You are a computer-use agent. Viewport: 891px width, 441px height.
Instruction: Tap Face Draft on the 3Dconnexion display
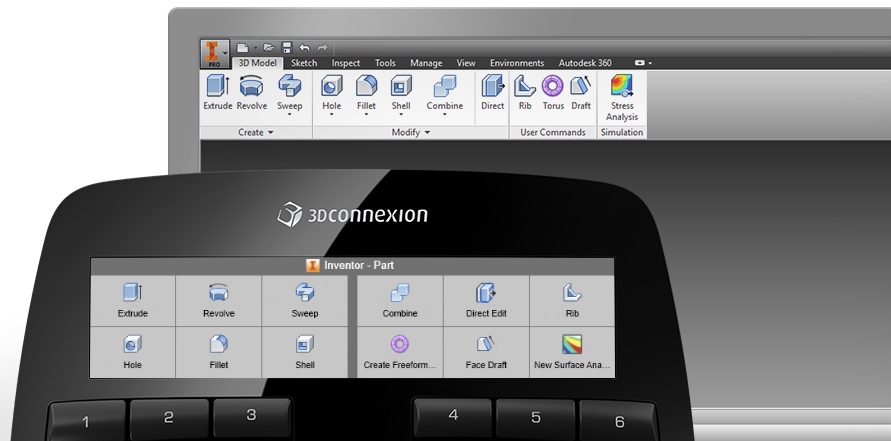[x=486, y=352]
